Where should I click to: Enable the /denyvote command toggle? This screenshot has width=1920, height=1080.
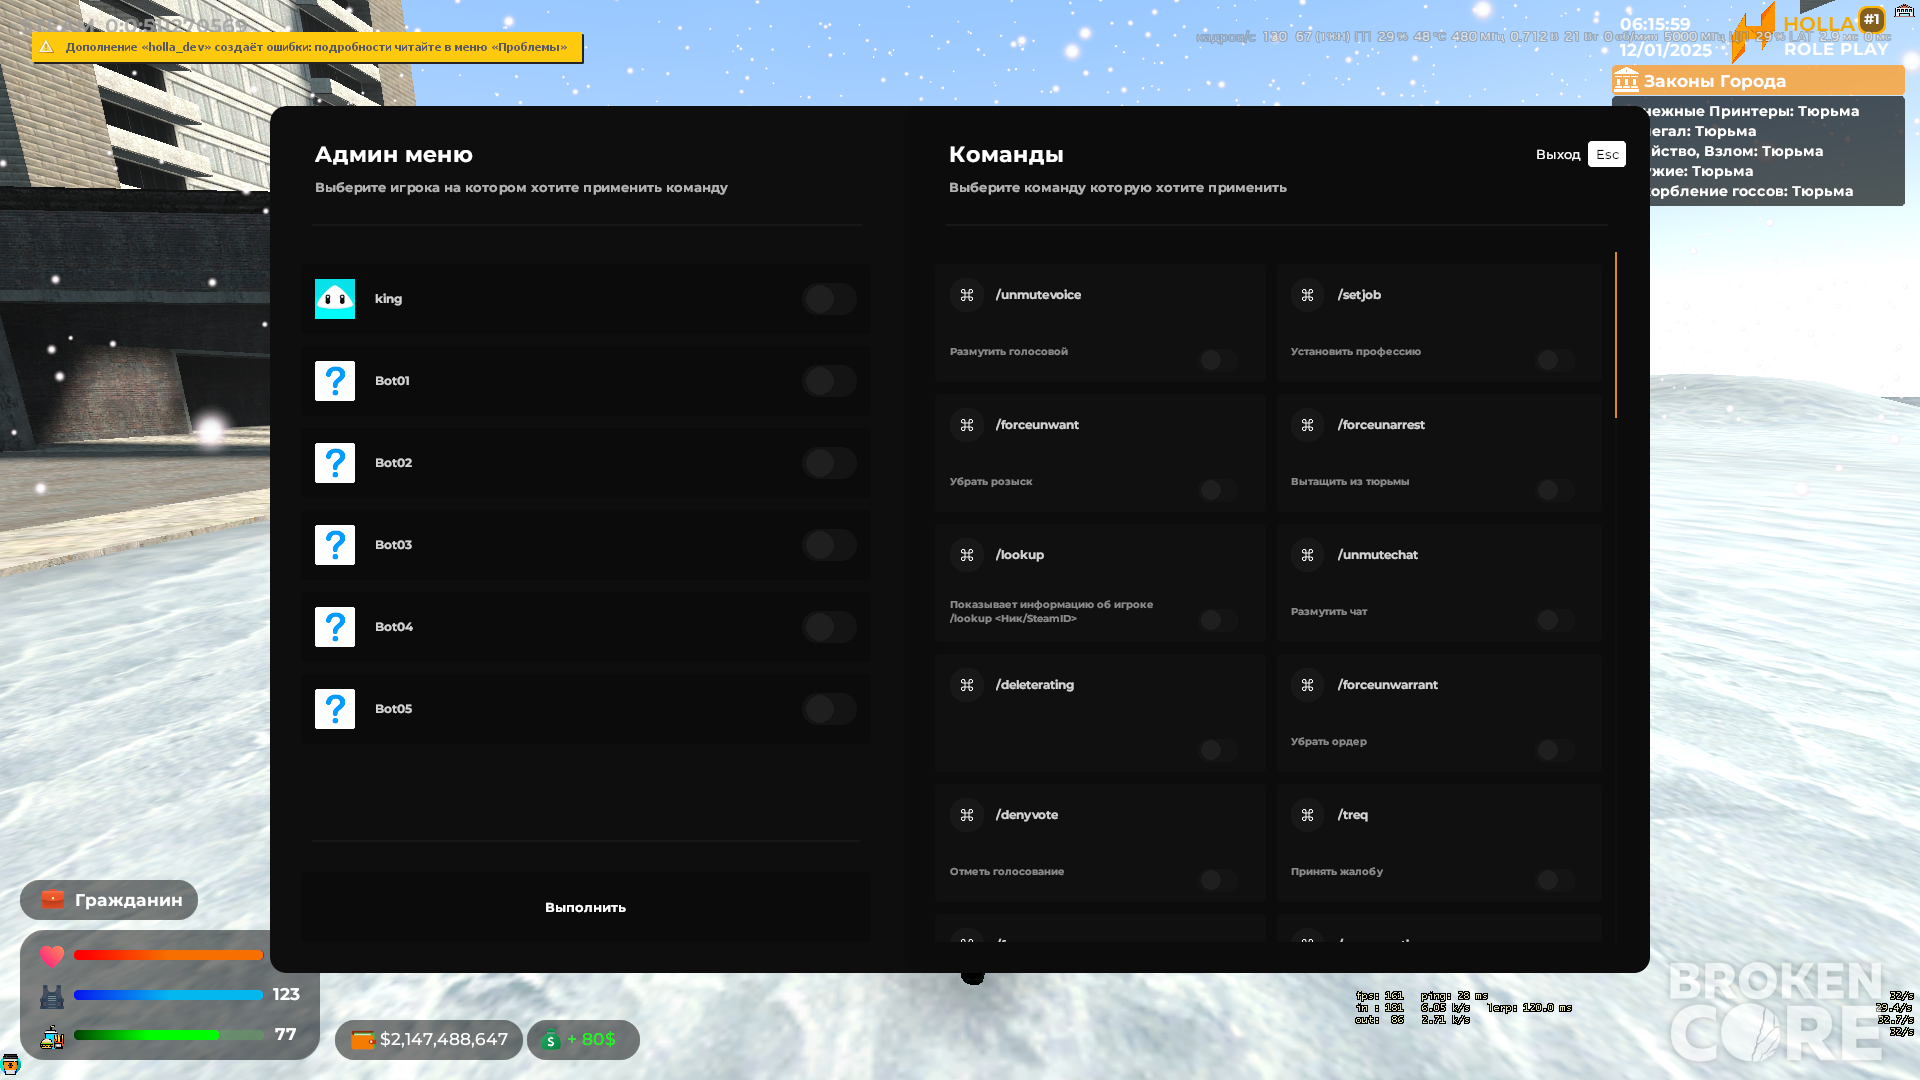tap(1218, 880)
